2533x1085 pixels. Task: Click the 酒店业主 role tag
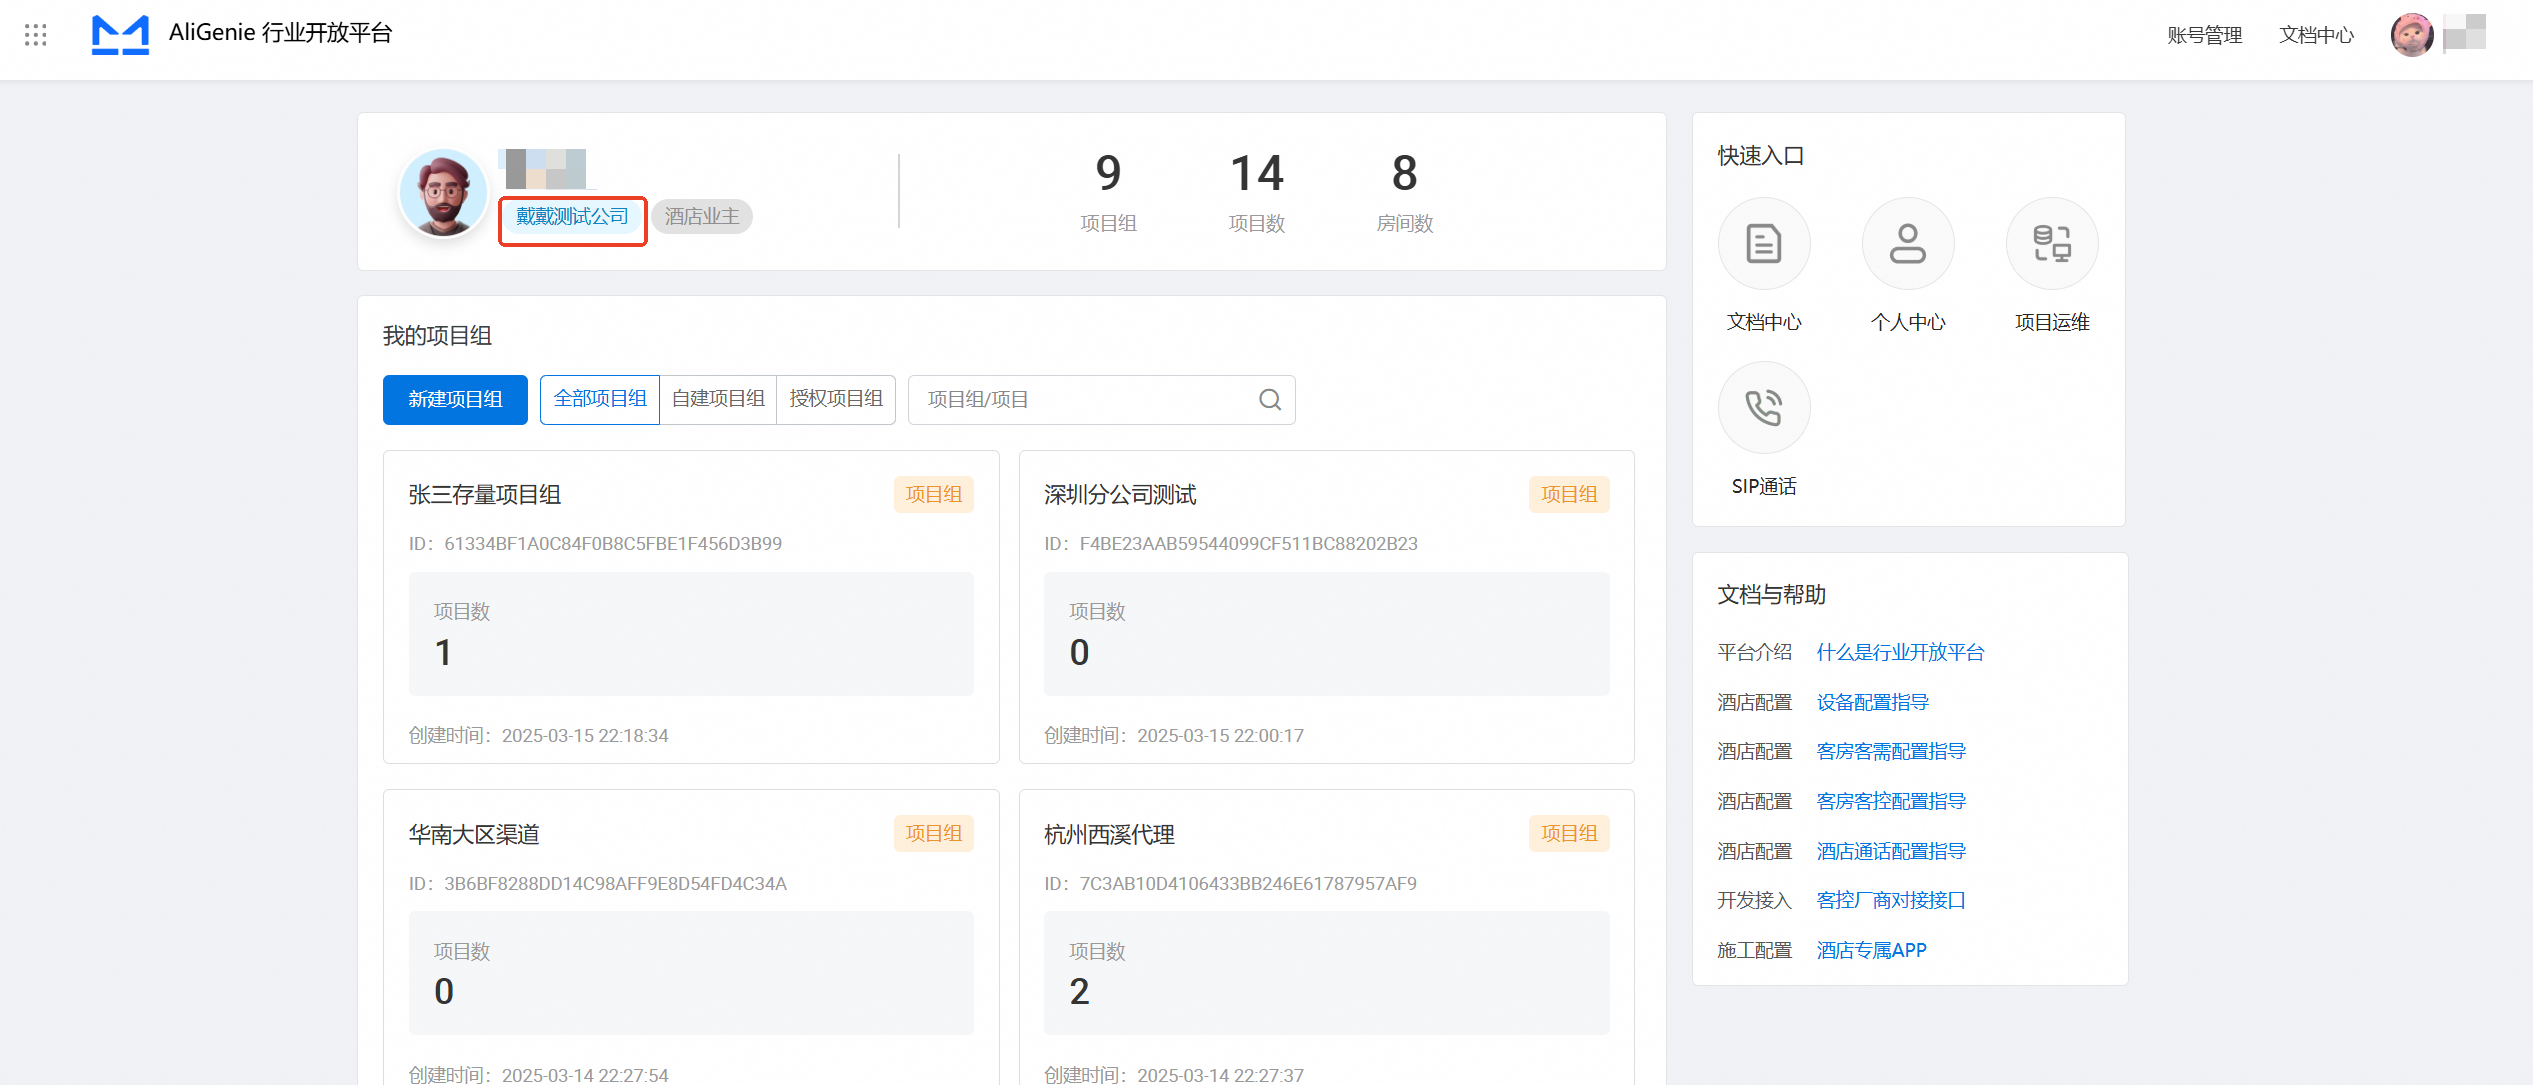[702, 216]
